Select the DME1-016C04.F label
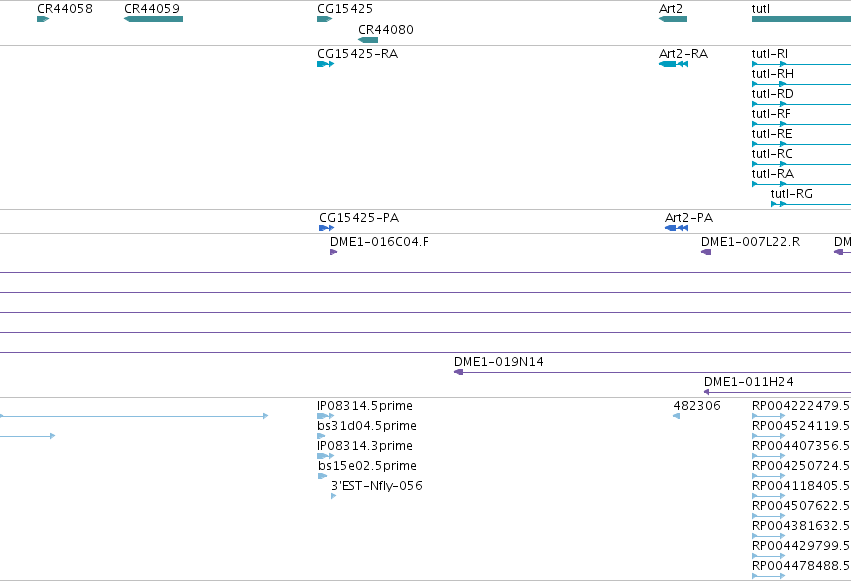This screenshot has width=851, height=581. coord(379,242)
